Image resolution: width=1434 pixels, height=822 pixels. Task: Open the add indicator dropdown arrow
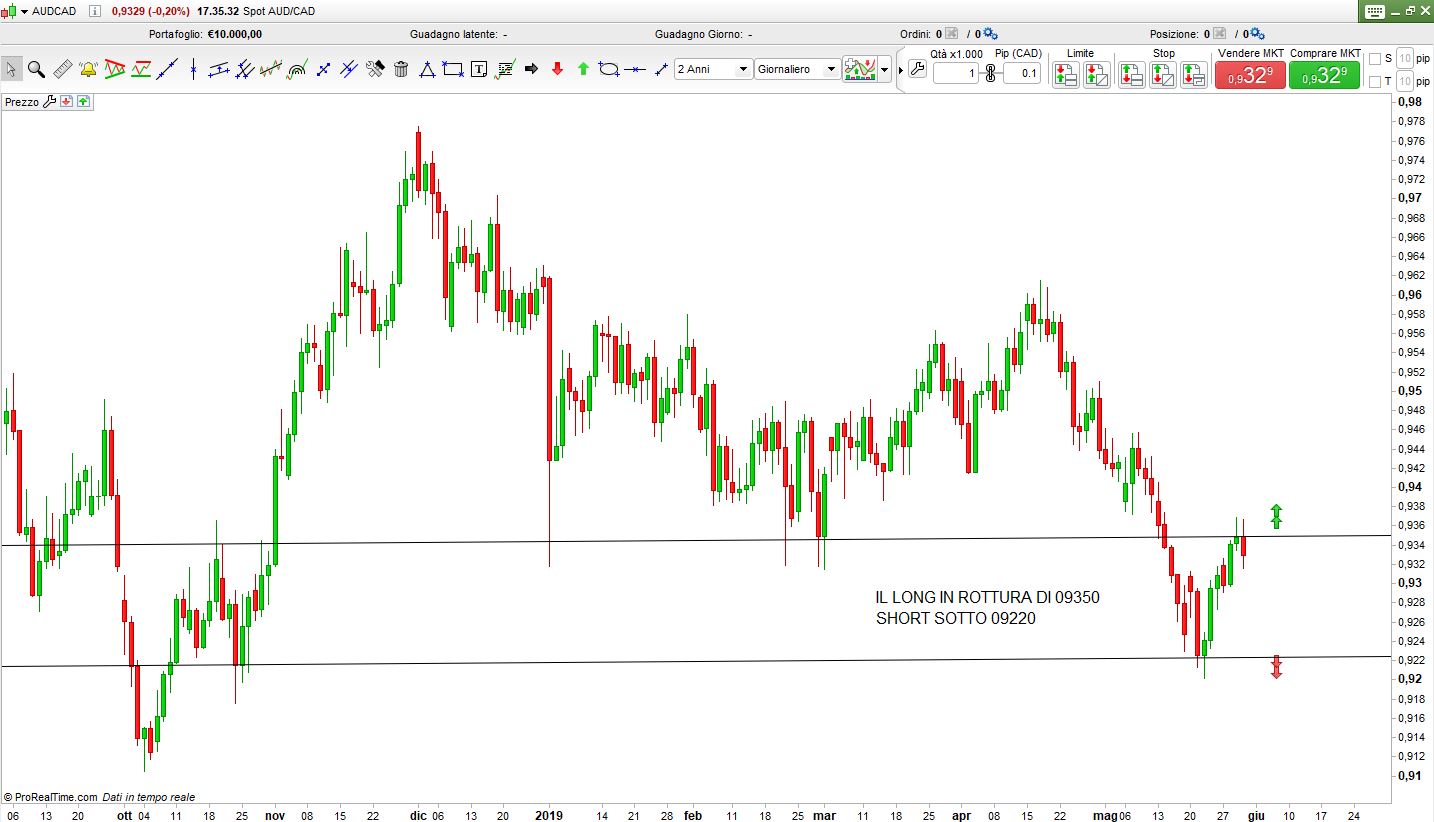tap(884, 70)
